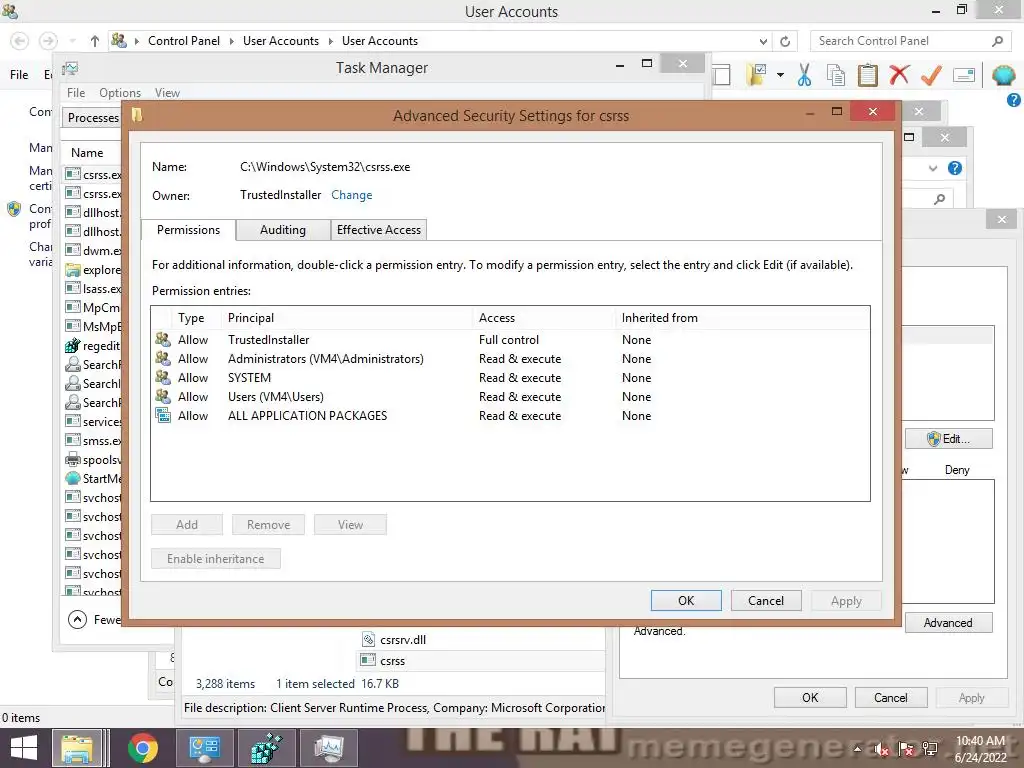
Task: Show hidden tray icons arrow
Action: point(857,749)
